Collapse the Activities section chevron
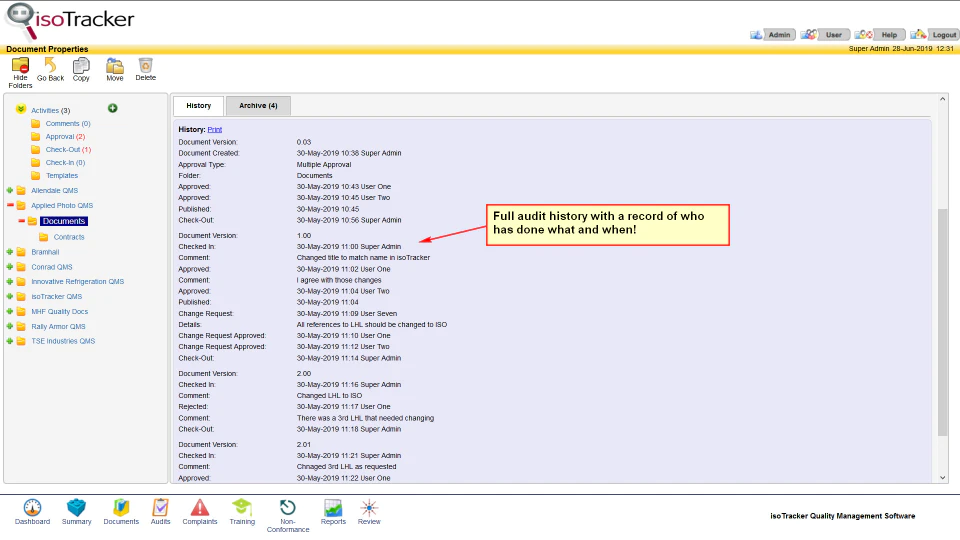The image size is (960, 540). point(21,109)
